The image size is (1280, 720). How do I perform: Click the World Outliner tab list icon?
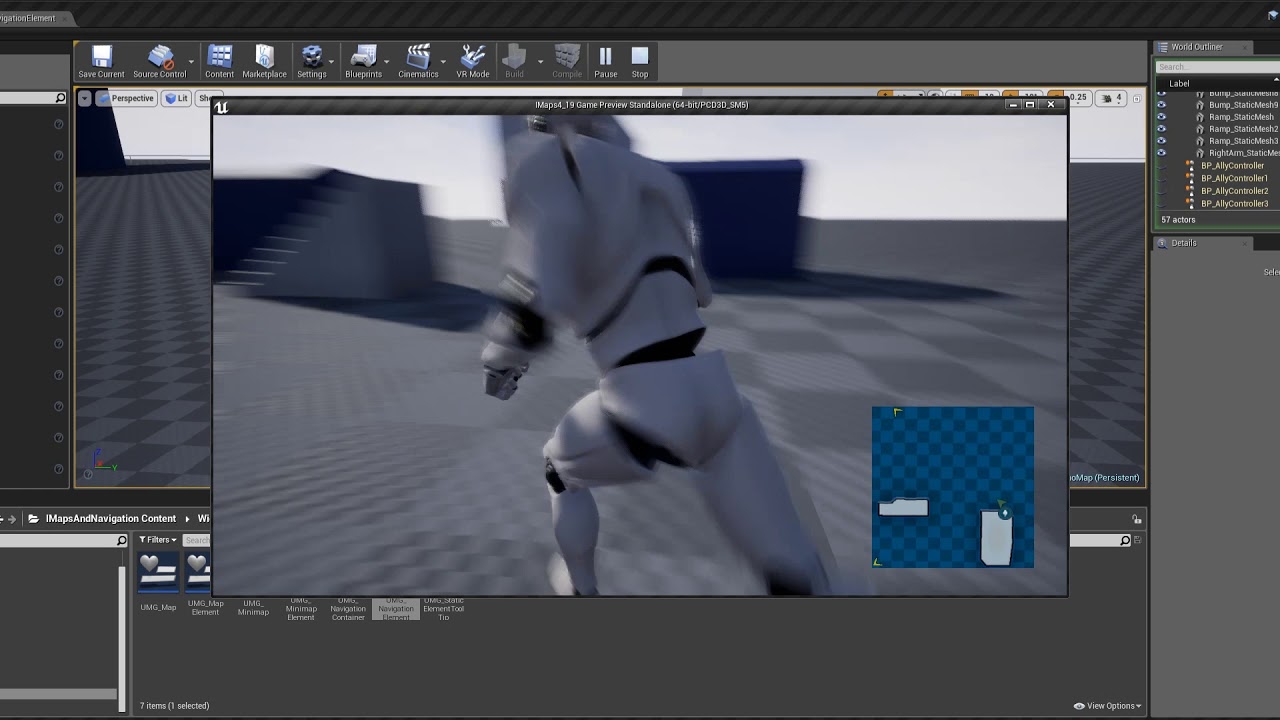(1163, 47)
